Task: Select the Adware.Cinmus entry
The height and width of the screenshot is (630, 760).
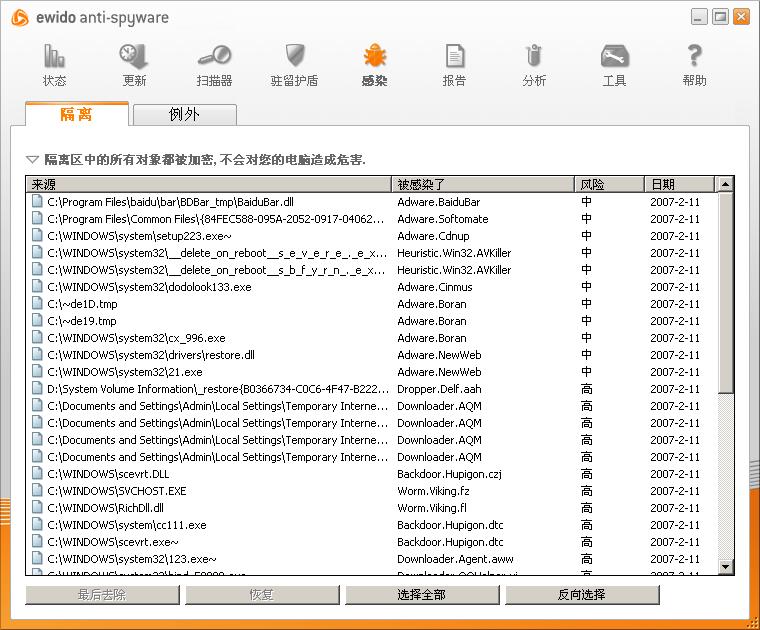Action: [x=434, y=287]
